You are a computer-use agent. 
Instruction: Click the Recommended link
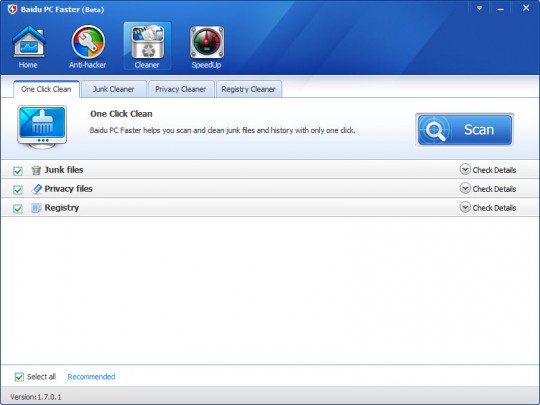91,377
